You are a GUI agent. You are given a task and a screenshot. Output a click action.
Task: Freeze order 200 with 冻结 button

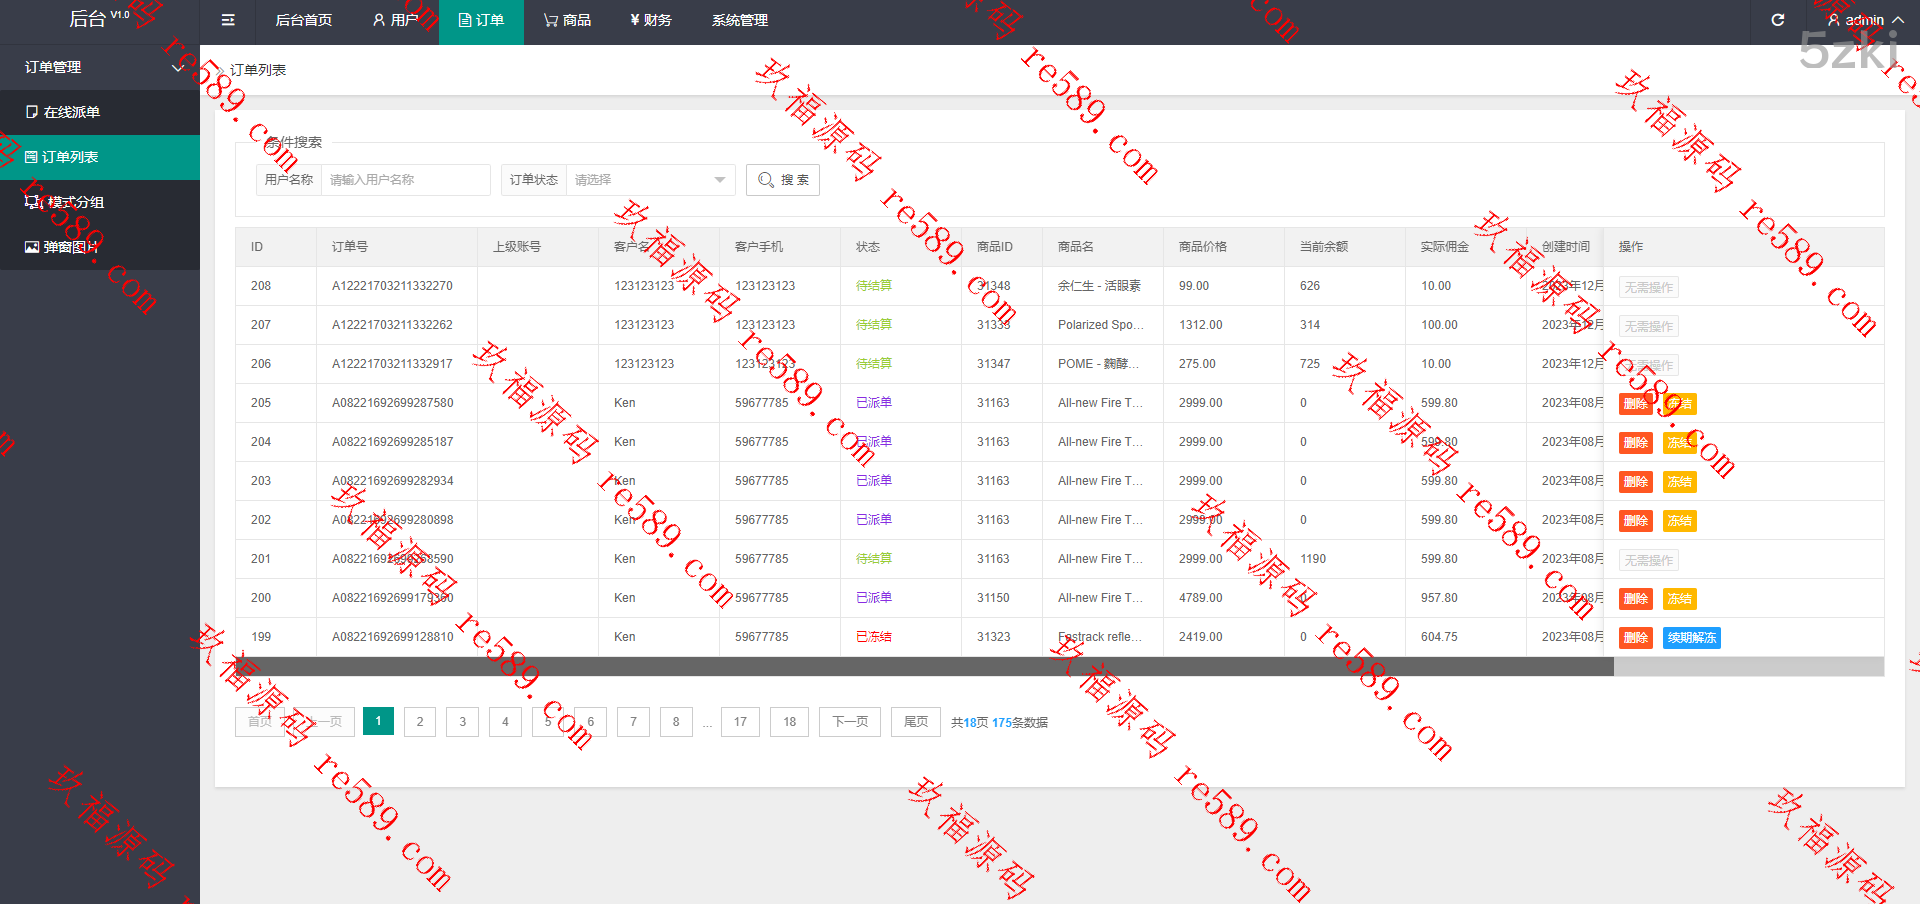(1679, 599)
